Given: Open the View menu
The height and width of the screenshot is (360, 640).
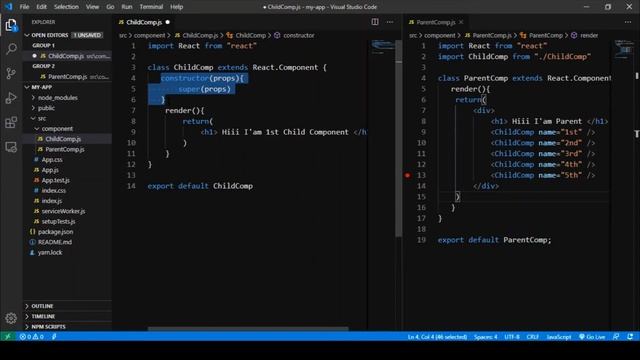Looking at the screenshot, I should (92, 7).
